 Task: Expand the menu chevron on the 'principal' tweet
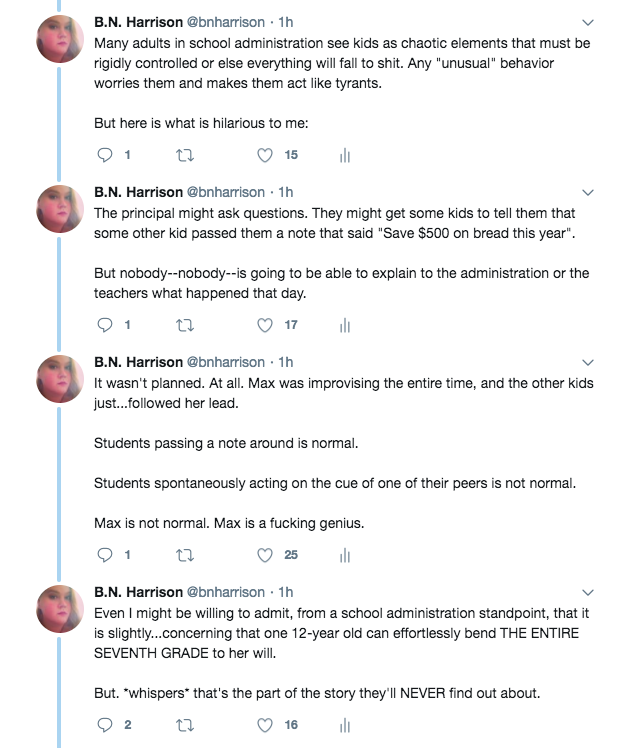pos(588,192)
